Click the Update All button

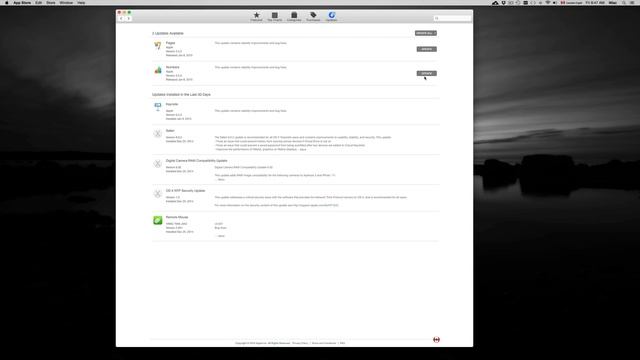426,33
